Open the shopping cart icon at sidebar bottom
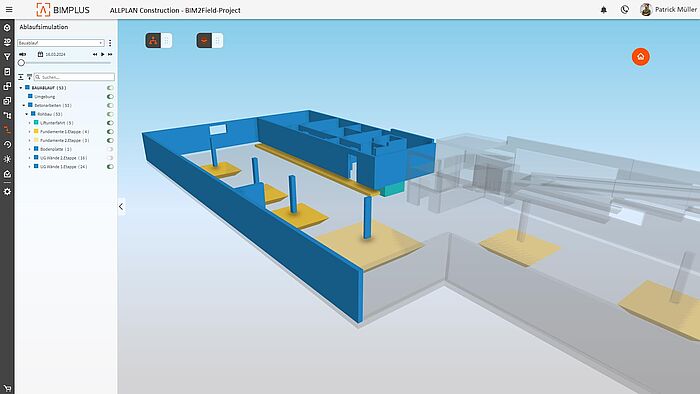 click(x=7, y=388)
